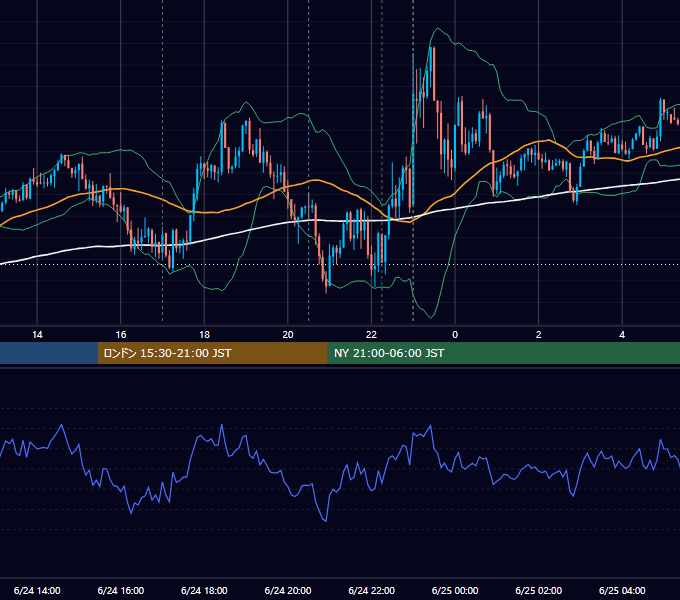Click the upper time axis label 20
Screen dimensions: 680x600
coord(288,335)
